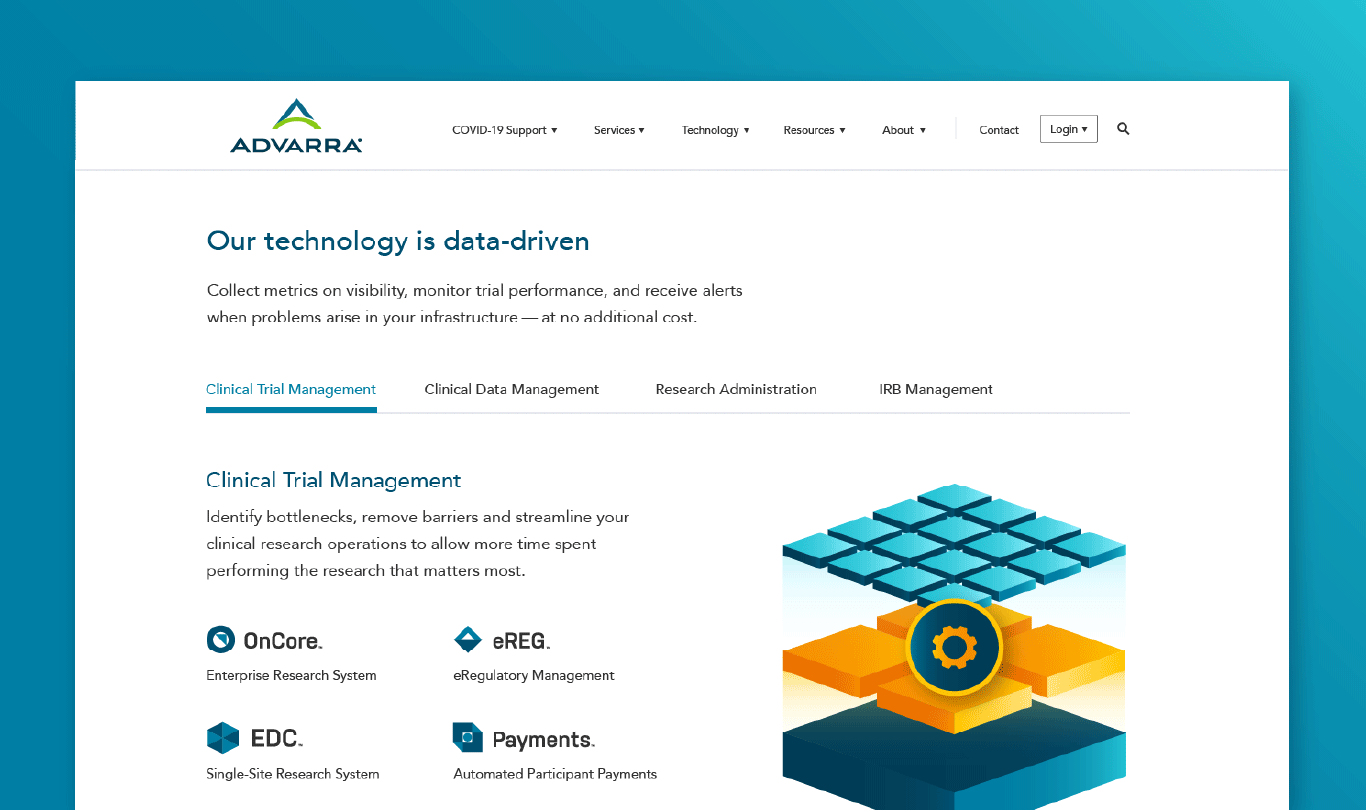Expand the Services dropdown
This screenshot has height=810, width=1366.
[x=619, y=130]
